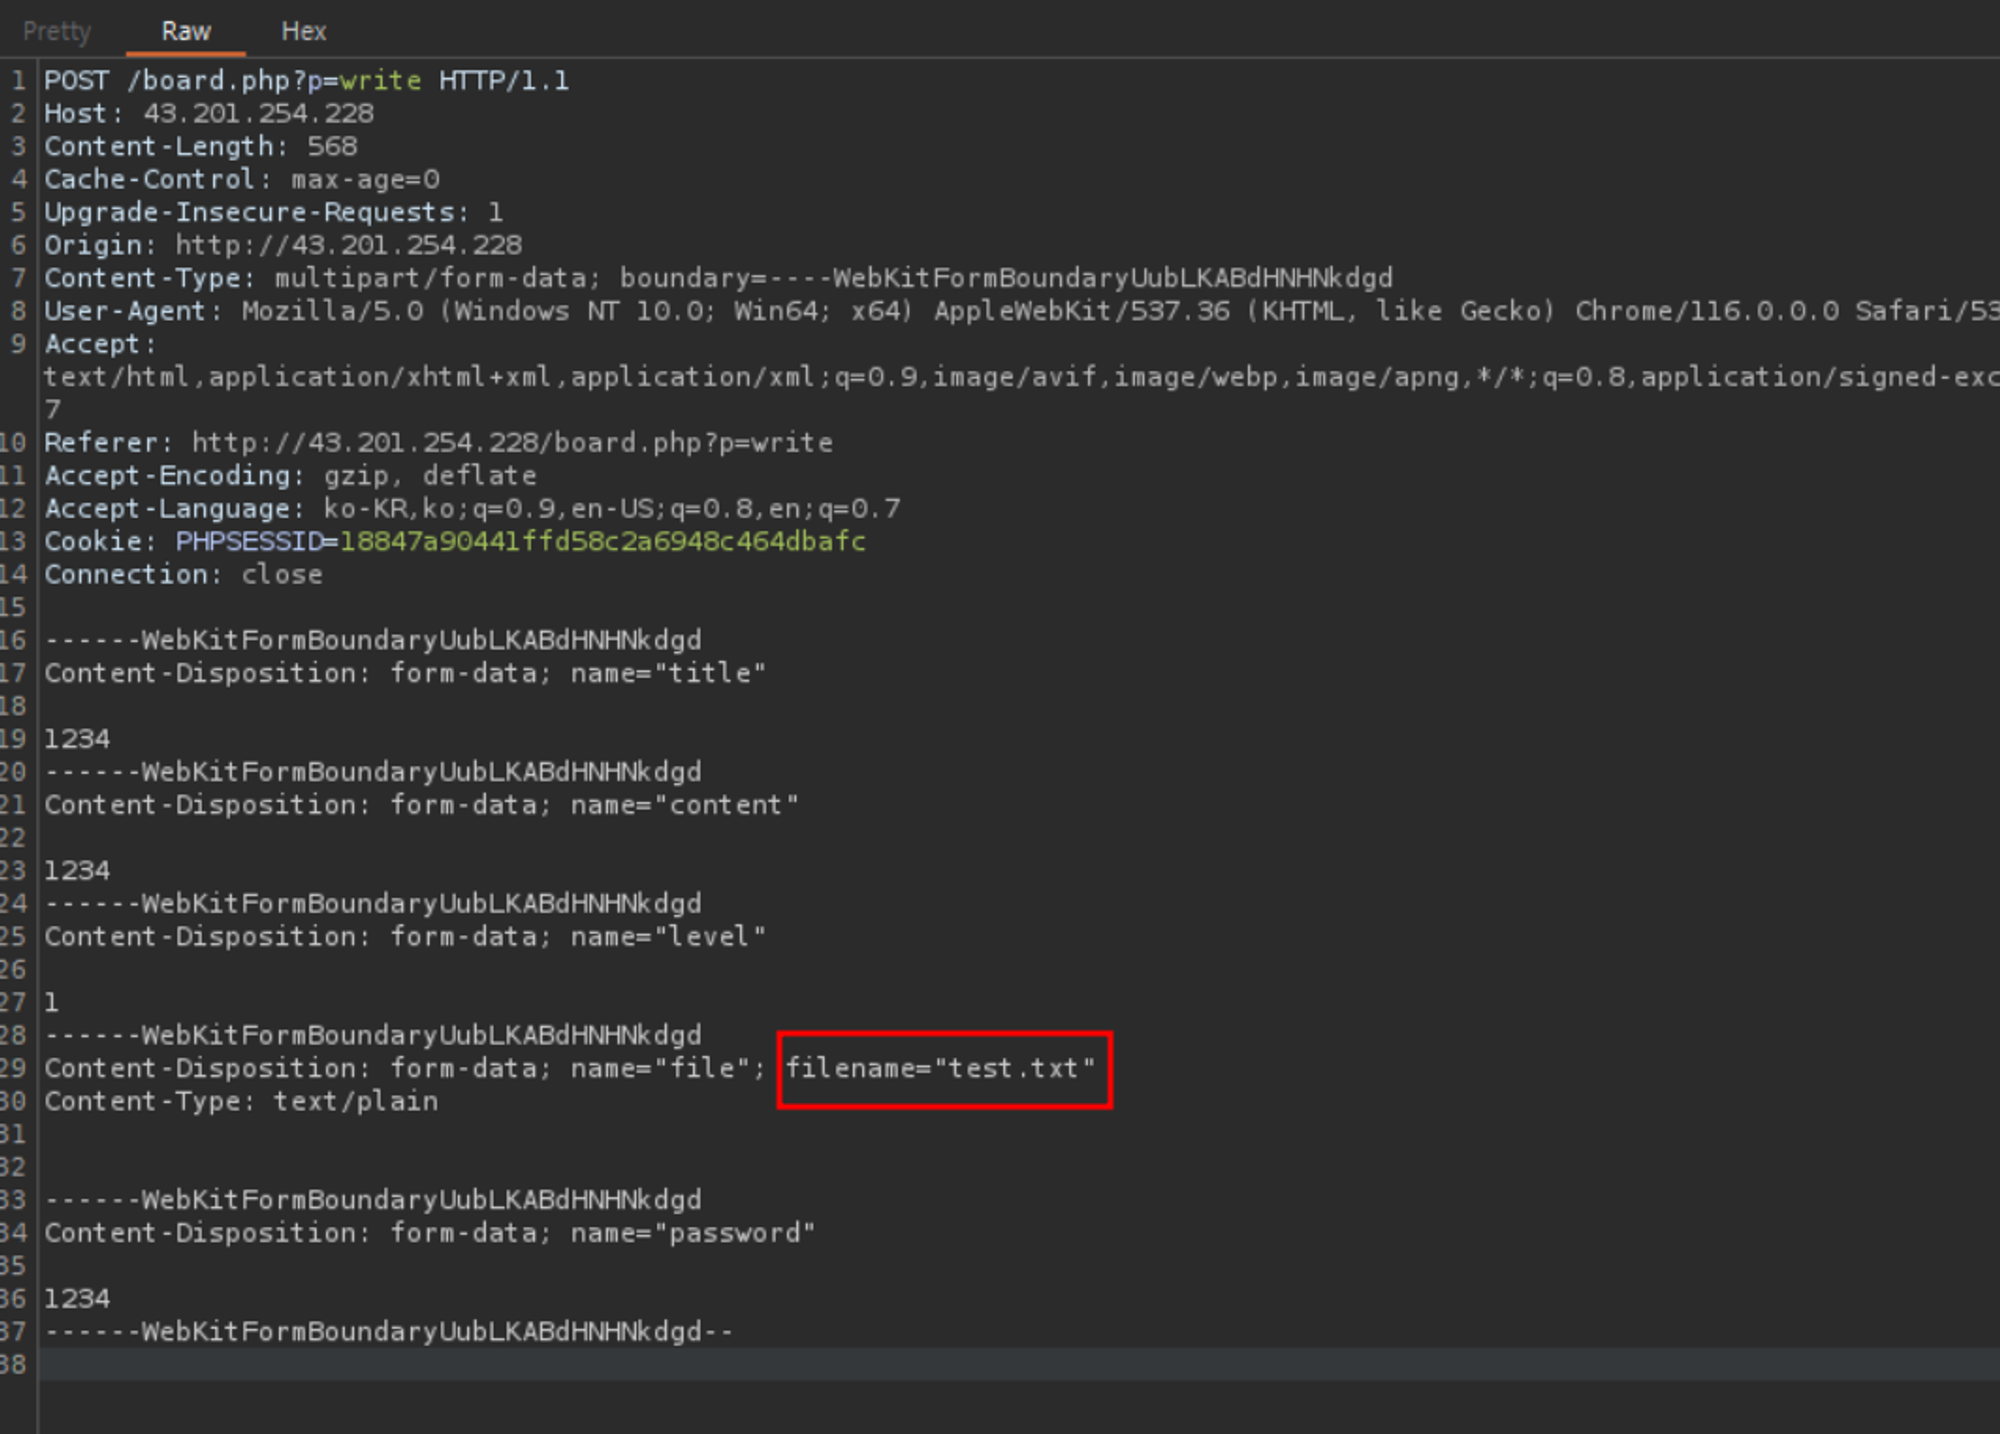The width and height of the screenshot is (2000, 1434).
Task: Click the name="title" form-data line
Action: [x=404, y=673]
